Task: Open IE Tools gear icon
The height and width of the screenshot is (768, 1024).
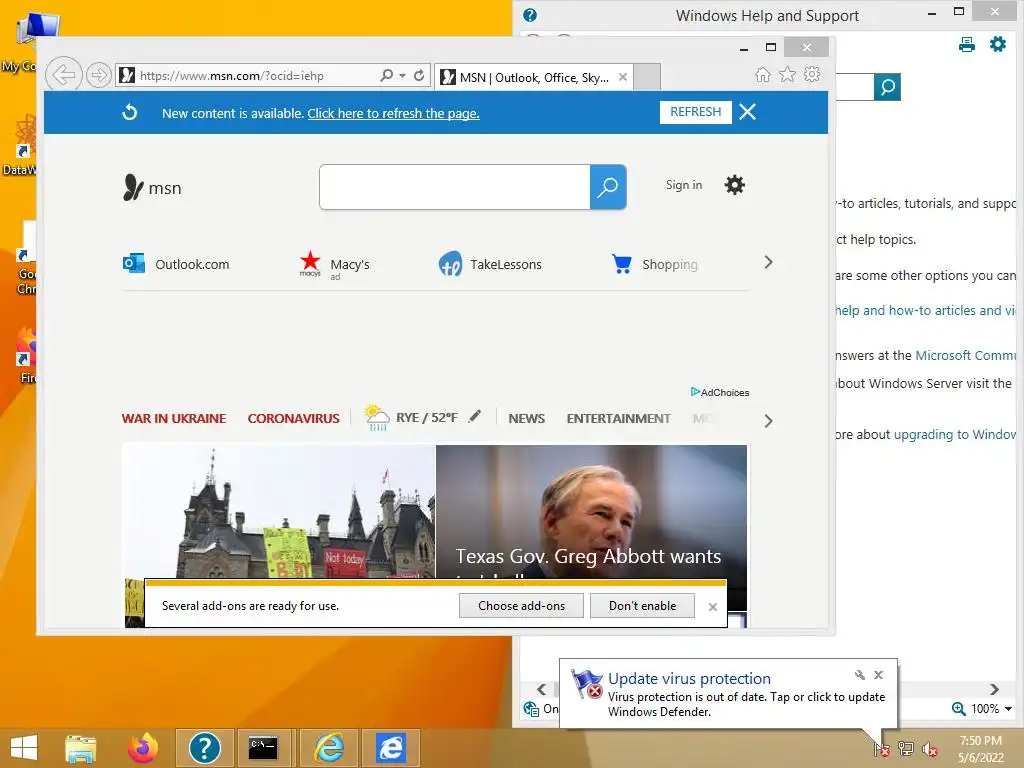Action: tap(812, 74)
